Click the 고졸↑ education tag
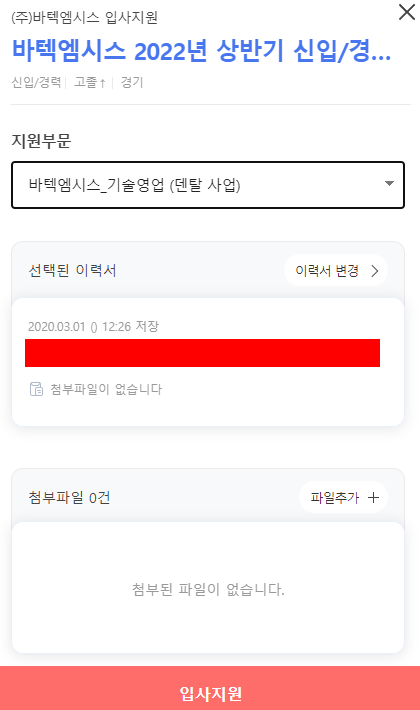Image resolution: width=420 pixels, height=710 pixels. tap(90, 82)
